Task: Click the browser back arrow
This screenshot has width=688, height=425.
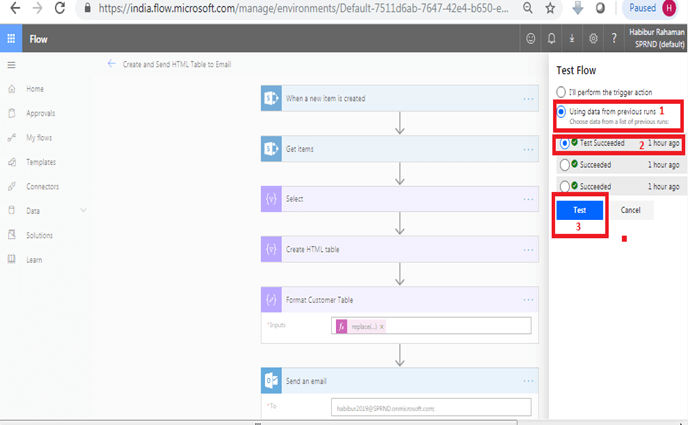Action: pyautogui.click(x=14, y=8)
